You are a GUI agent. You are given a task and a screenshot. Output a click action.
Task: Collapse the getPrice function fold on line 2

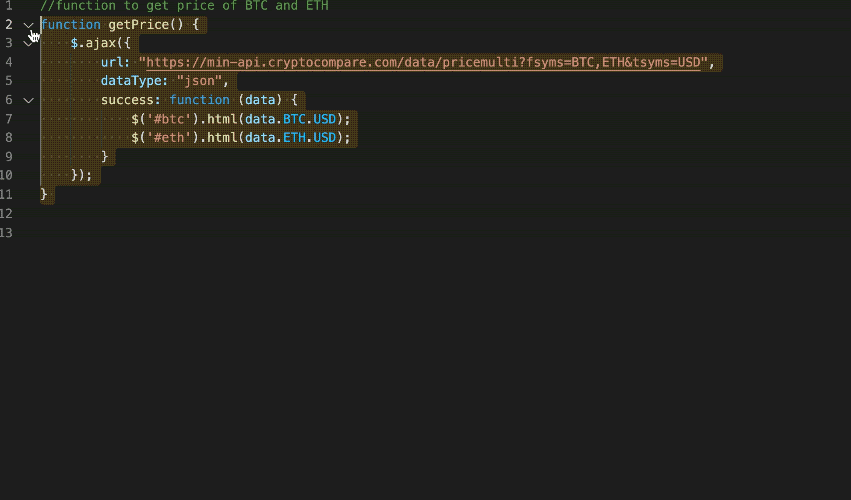point(28,25)
